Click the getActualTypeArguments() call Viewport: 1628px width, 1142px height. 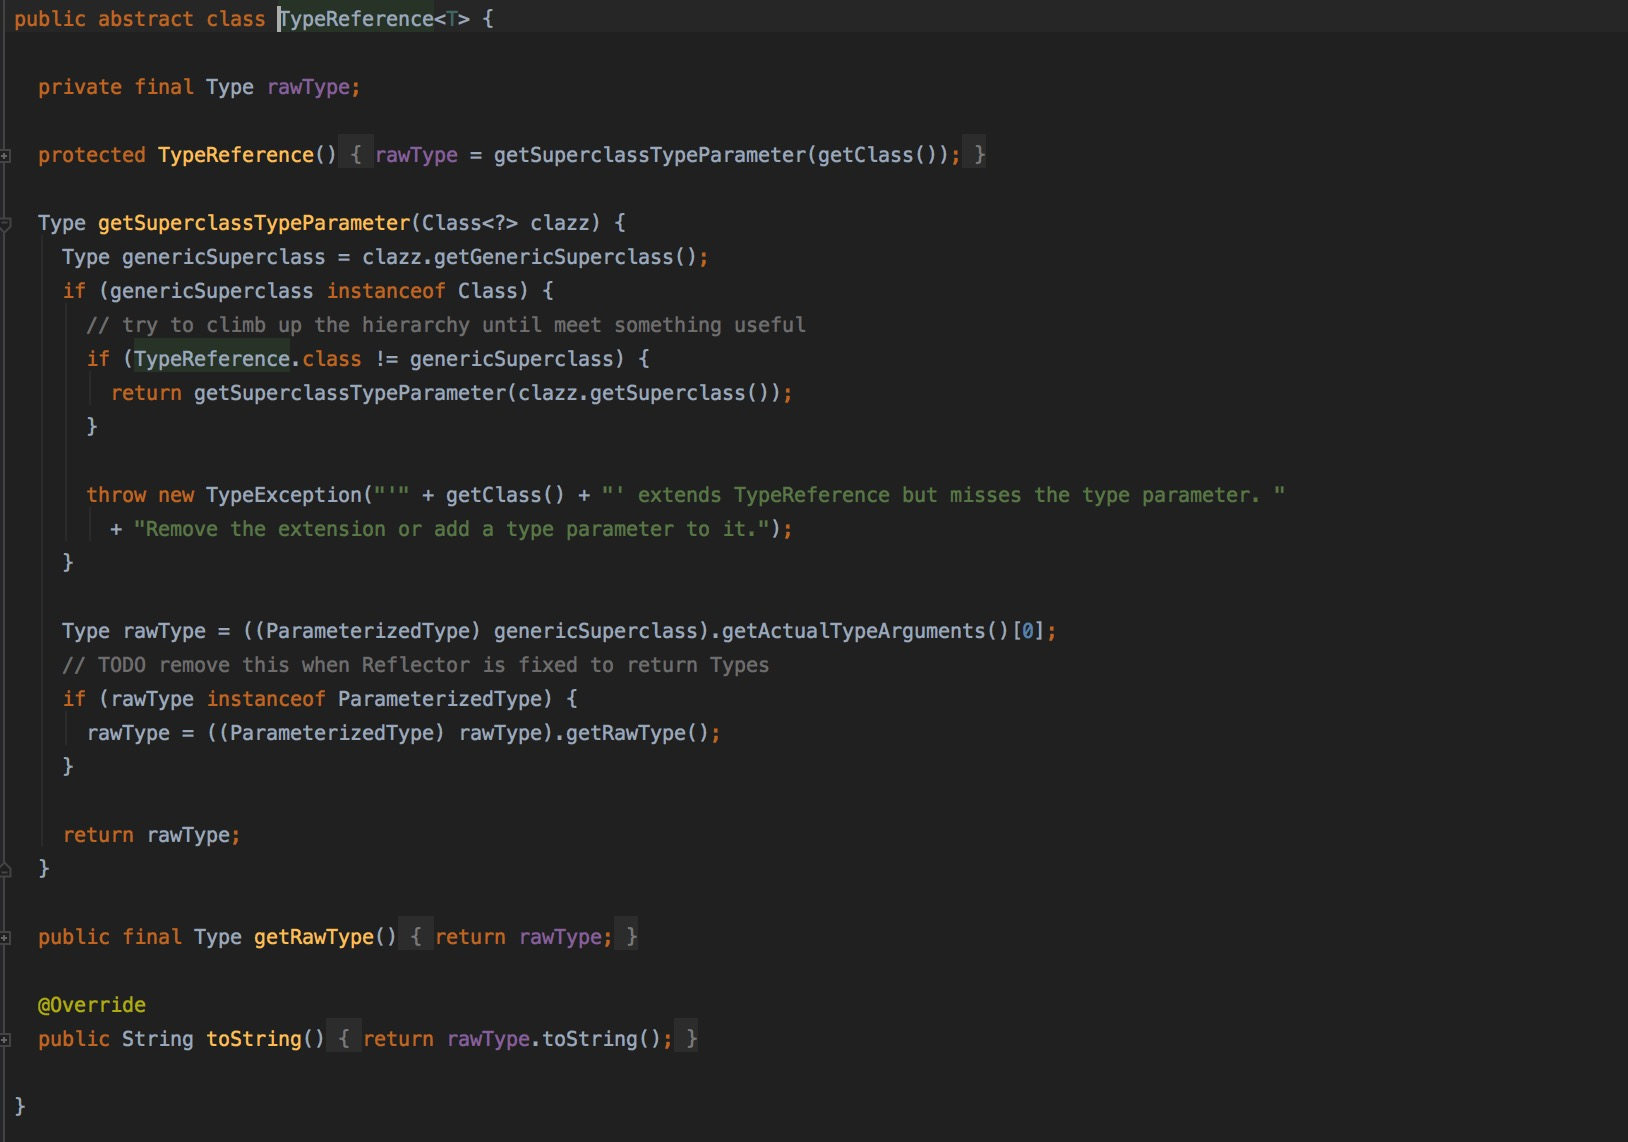coord(865,631)
